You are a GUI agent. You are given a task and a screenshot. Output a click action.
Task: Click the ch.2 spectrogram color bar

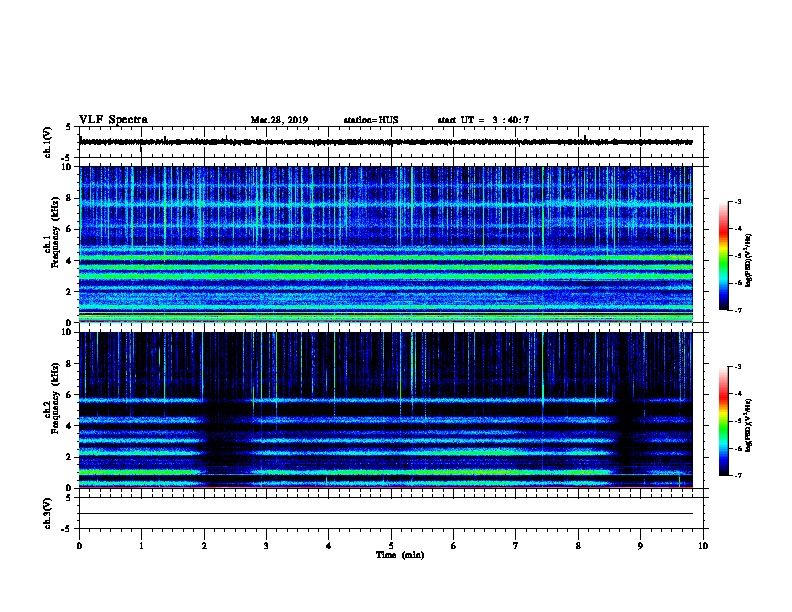(x=723, y=421)
